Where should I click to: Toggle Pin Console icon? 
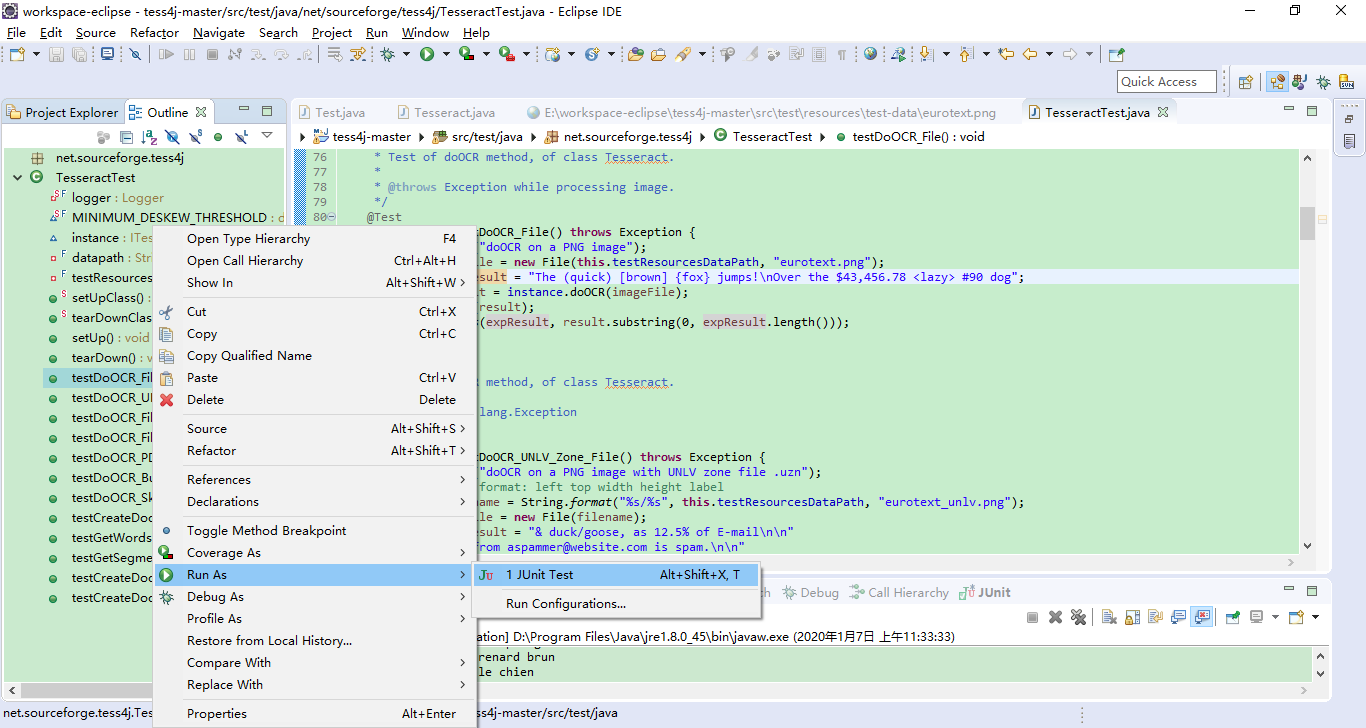point(1233,617)
